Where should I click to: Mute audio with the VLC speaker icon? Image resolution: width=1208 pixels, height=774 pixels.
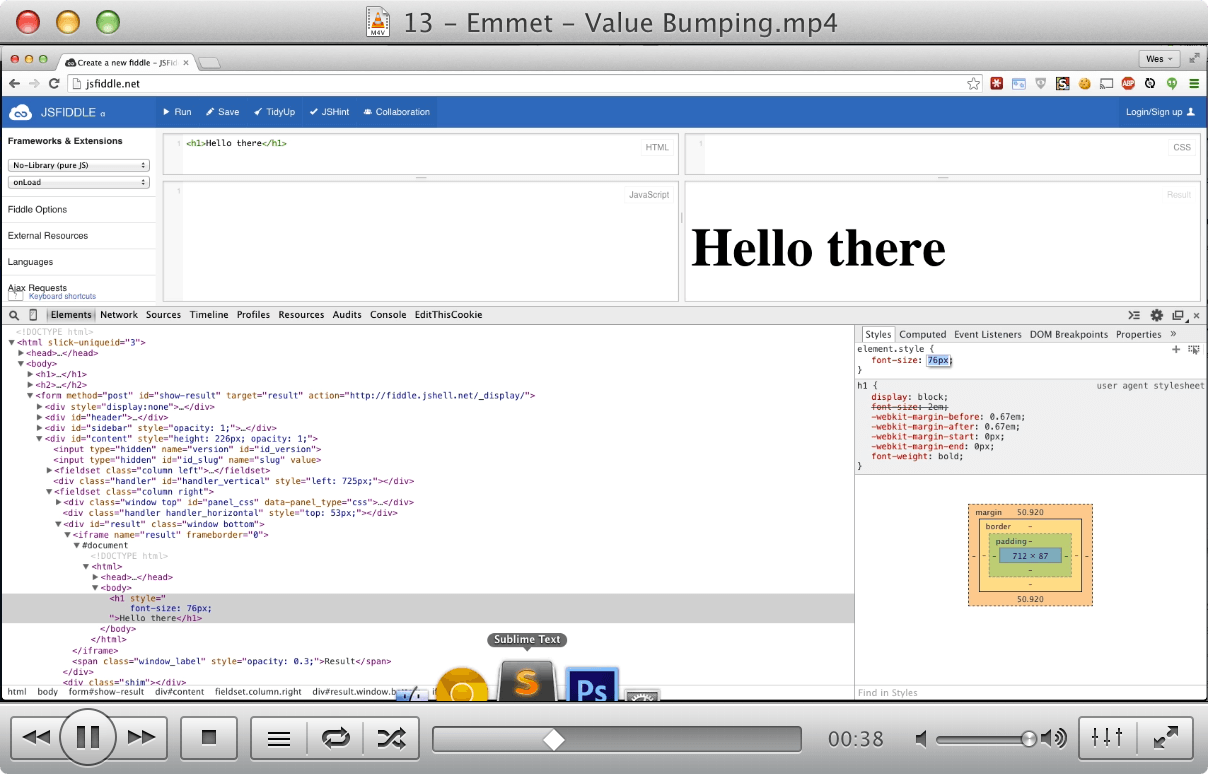[922, 739]
